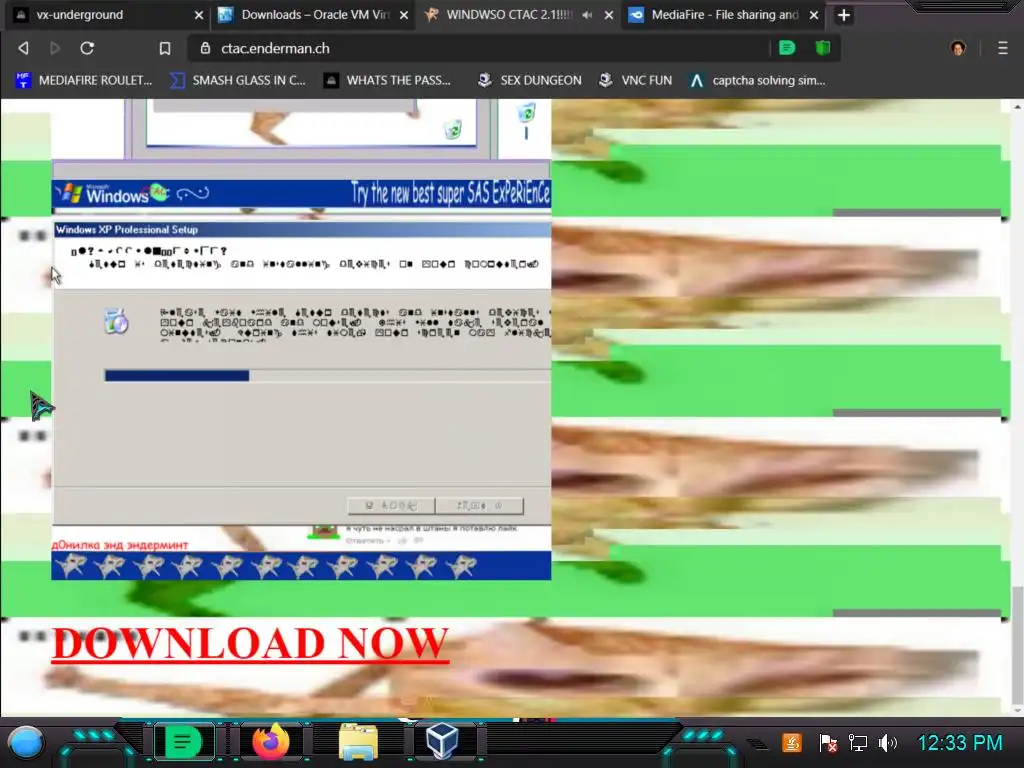Open VirtualBox from the taskbar
This screenshot has width=1024, height=768.
click(442, 741)
